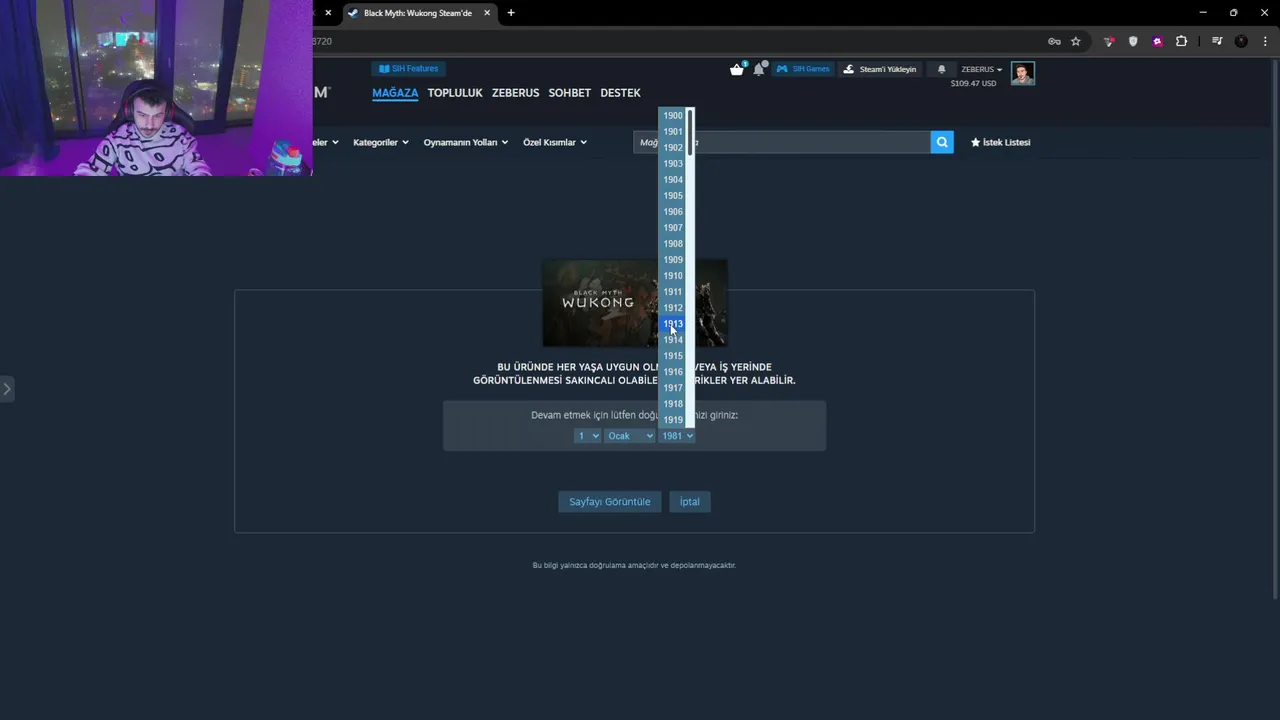This screenshot has width=1280, height=720.
Task: Select year 1919 in list
Action: (673, 420)
